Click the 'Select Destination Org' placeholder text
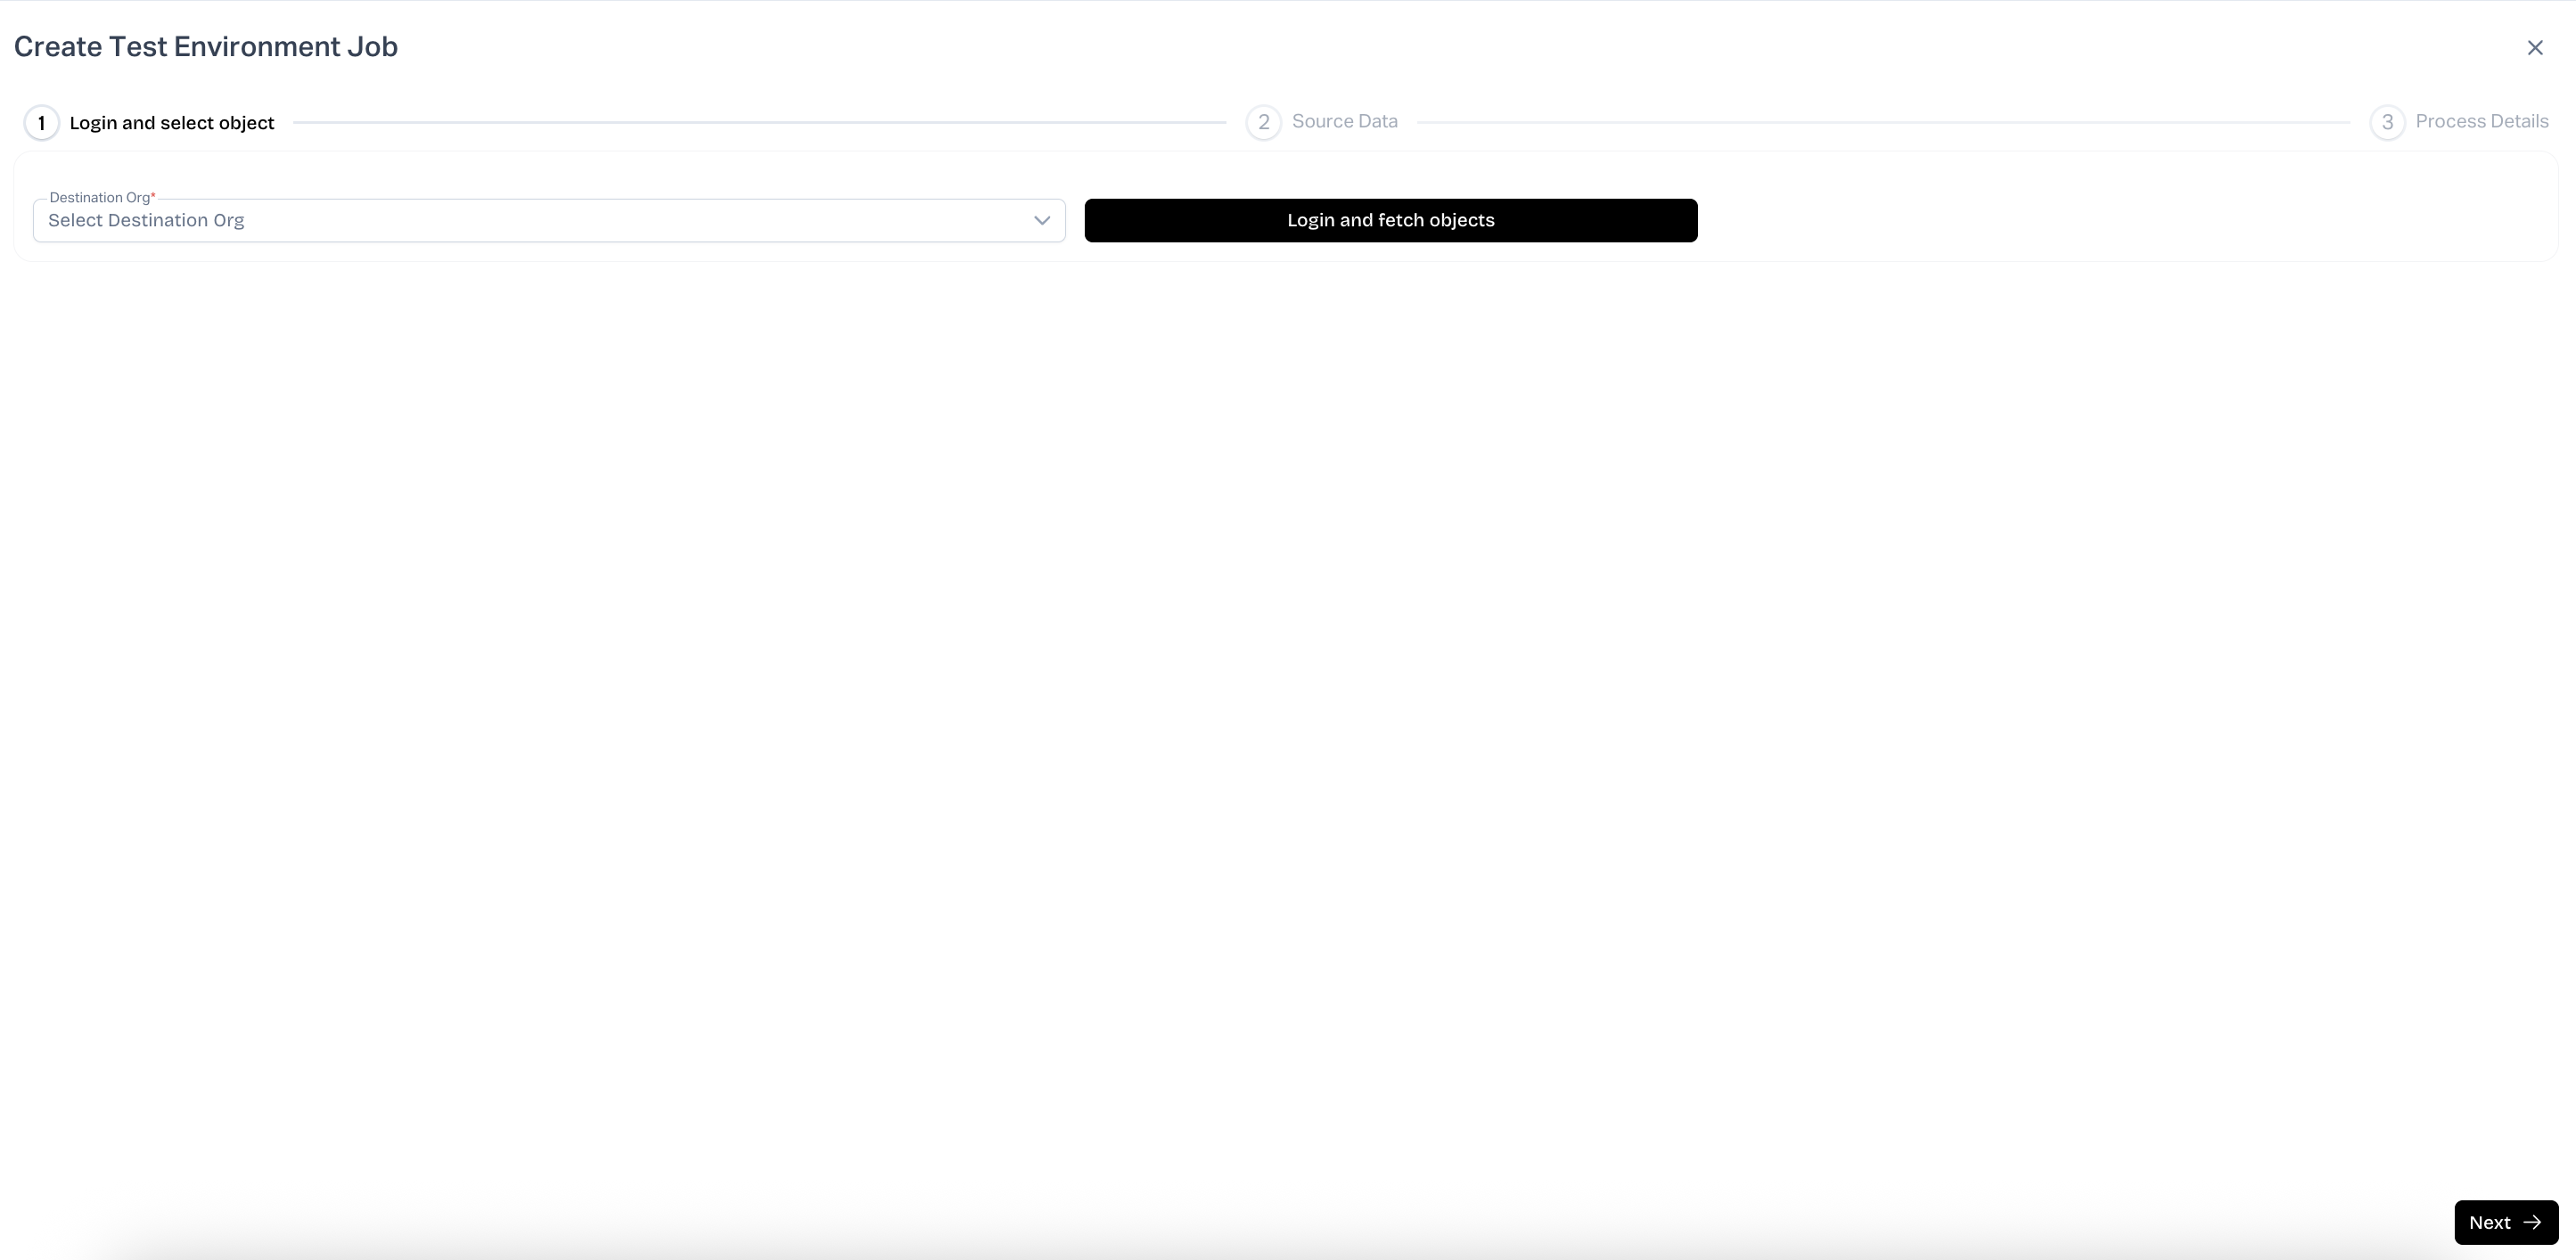This screenshot has width=2576, height=1260. point(146,220)
